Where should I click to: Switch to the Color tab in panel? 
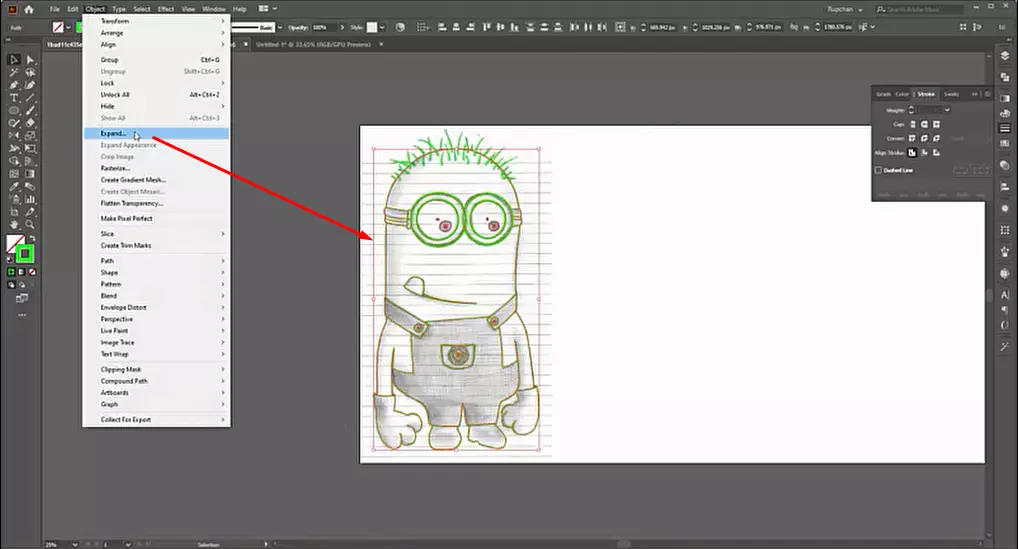(x=902, y=94)
